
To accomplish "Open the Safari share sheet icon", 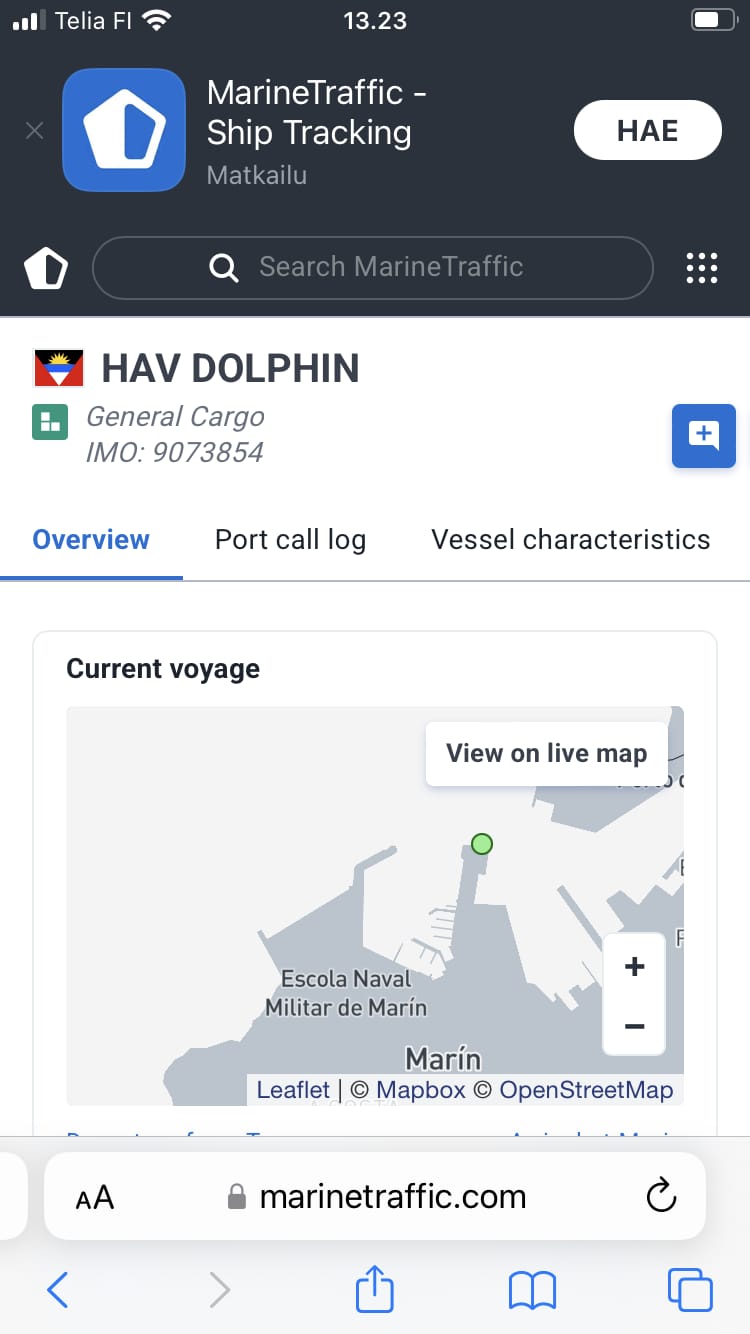I will pyautogui.click(x=374, y=1289).
